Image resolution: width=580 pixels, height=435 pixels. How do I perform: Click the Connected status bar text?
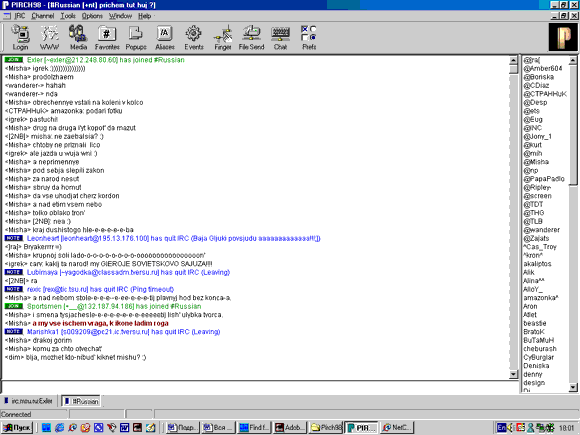click(x=16, y=415)
